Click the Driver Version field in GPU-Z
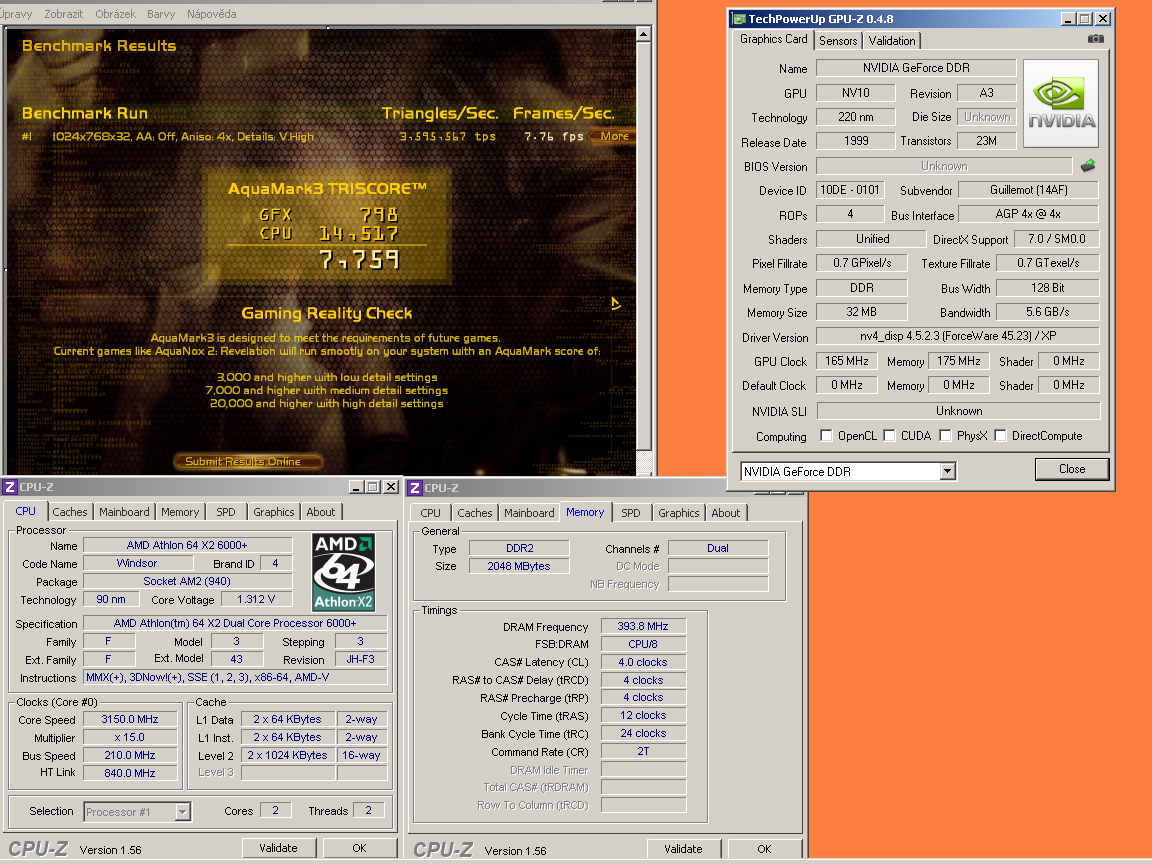 [x=958, y=336]
